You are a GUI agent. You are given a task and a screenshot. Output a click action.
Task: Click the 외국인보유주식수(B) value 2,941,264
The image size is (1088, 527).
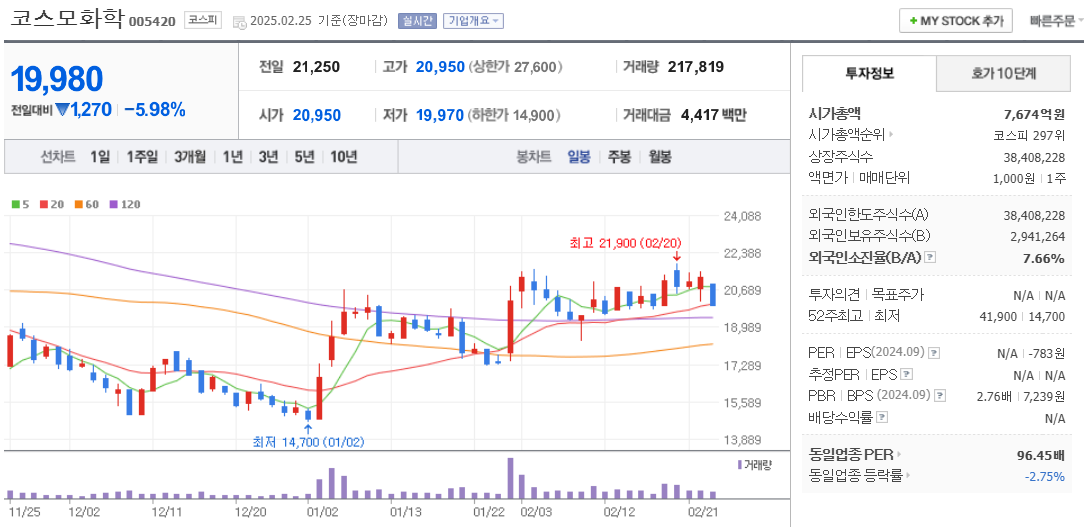pyautogui.click(x=1037, y=236)
